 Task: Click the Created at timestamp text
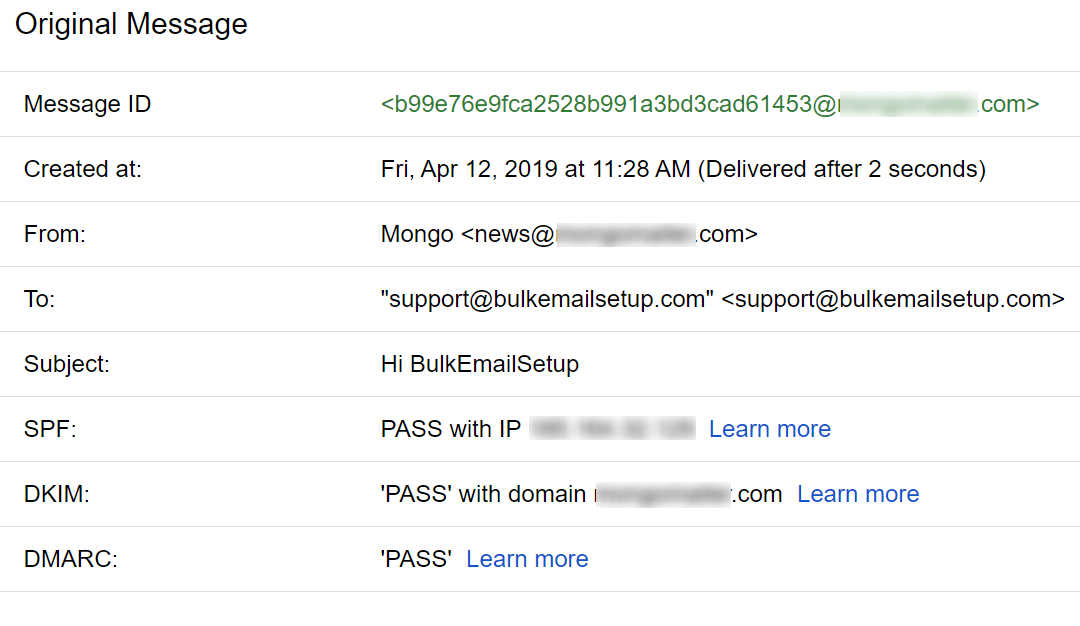(683, 169)
